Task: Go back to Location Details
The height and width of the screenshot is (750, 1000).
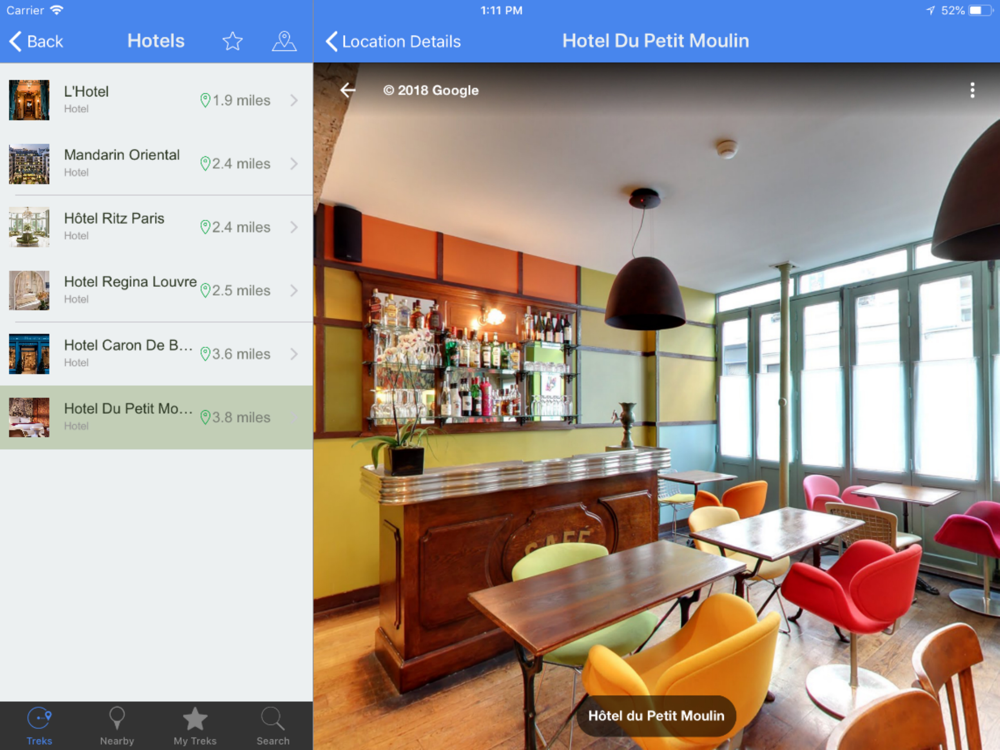Action: 393,41
